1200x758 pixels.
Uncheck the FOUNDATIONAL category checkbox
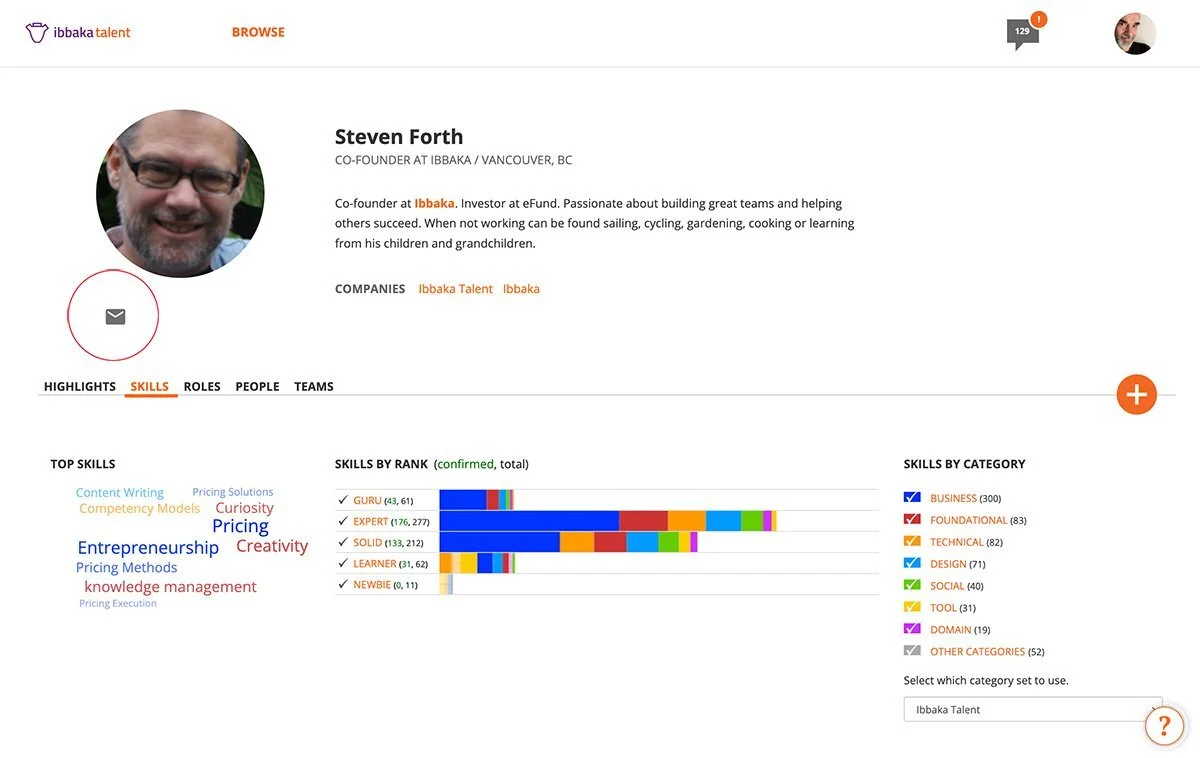pos(912,519)
